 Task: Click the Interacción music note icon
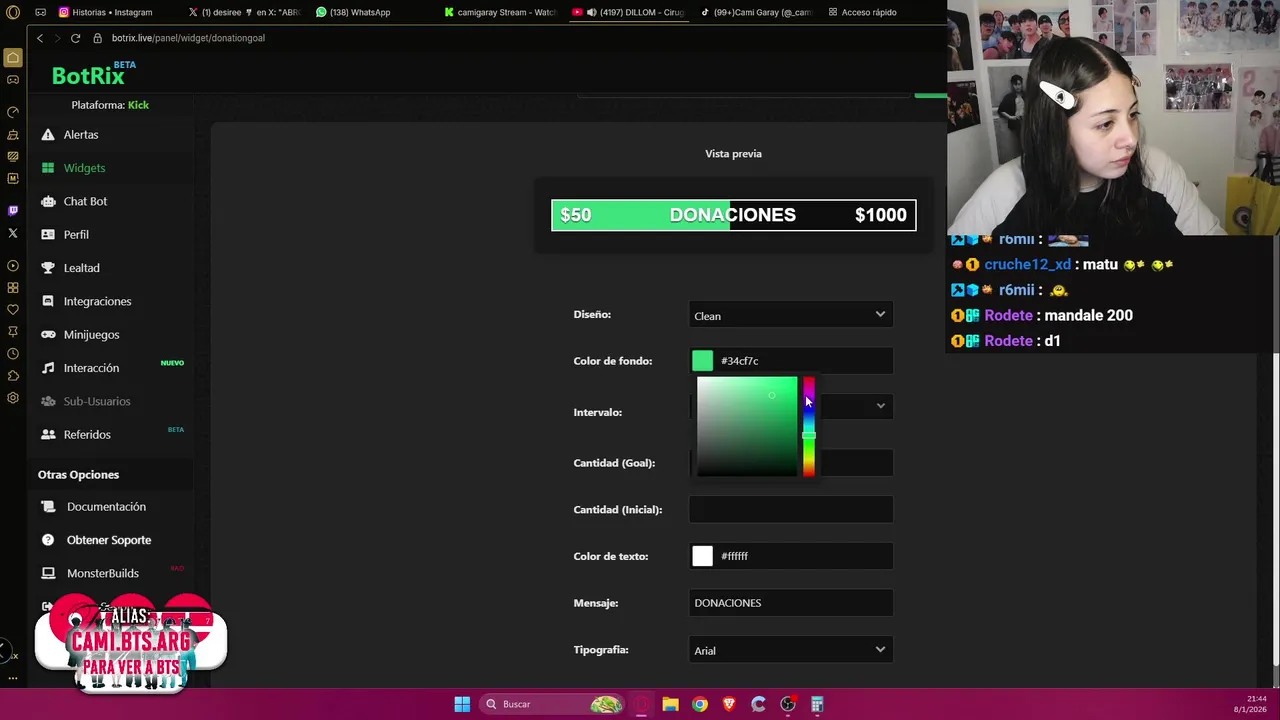click(x=48, y=368)
